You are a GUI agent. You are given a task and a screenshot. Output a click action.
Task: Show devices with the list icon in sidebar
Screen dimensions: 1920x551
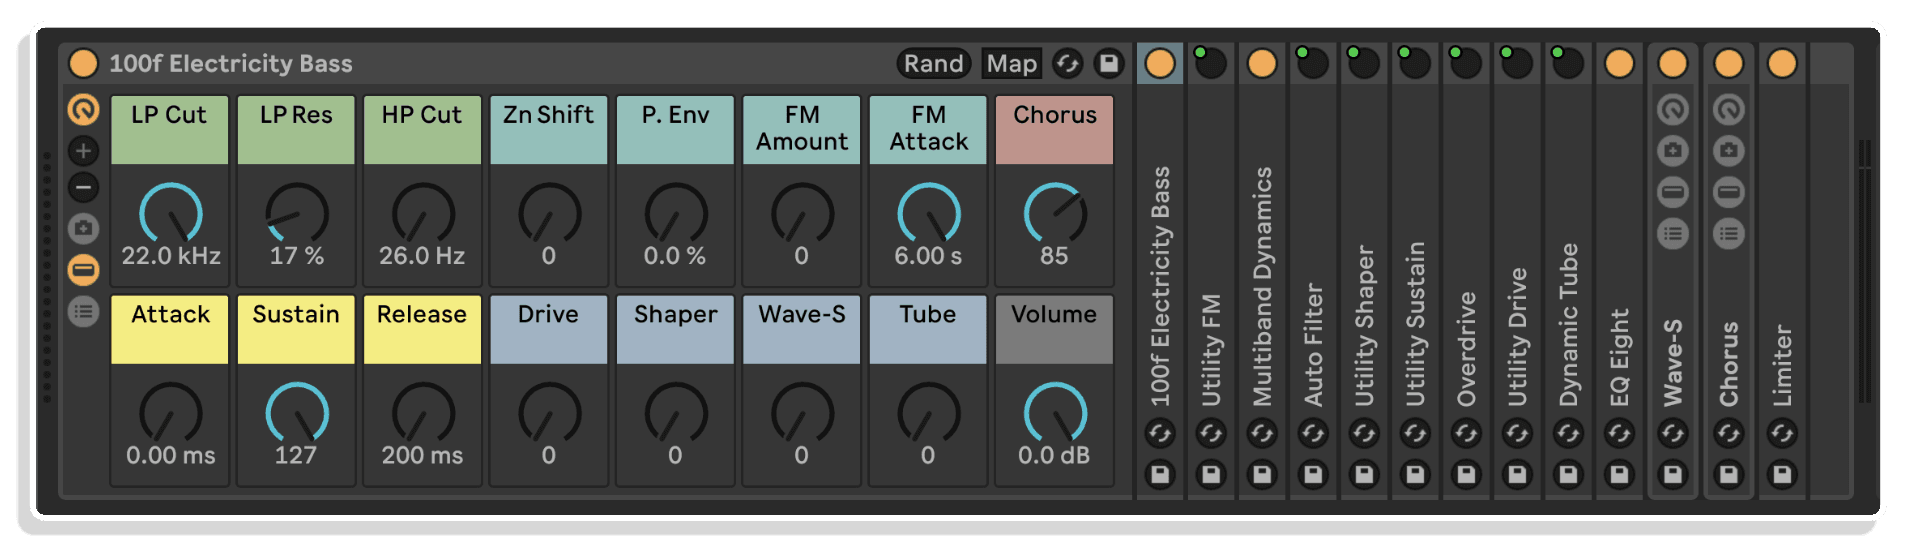click(83, 312)
